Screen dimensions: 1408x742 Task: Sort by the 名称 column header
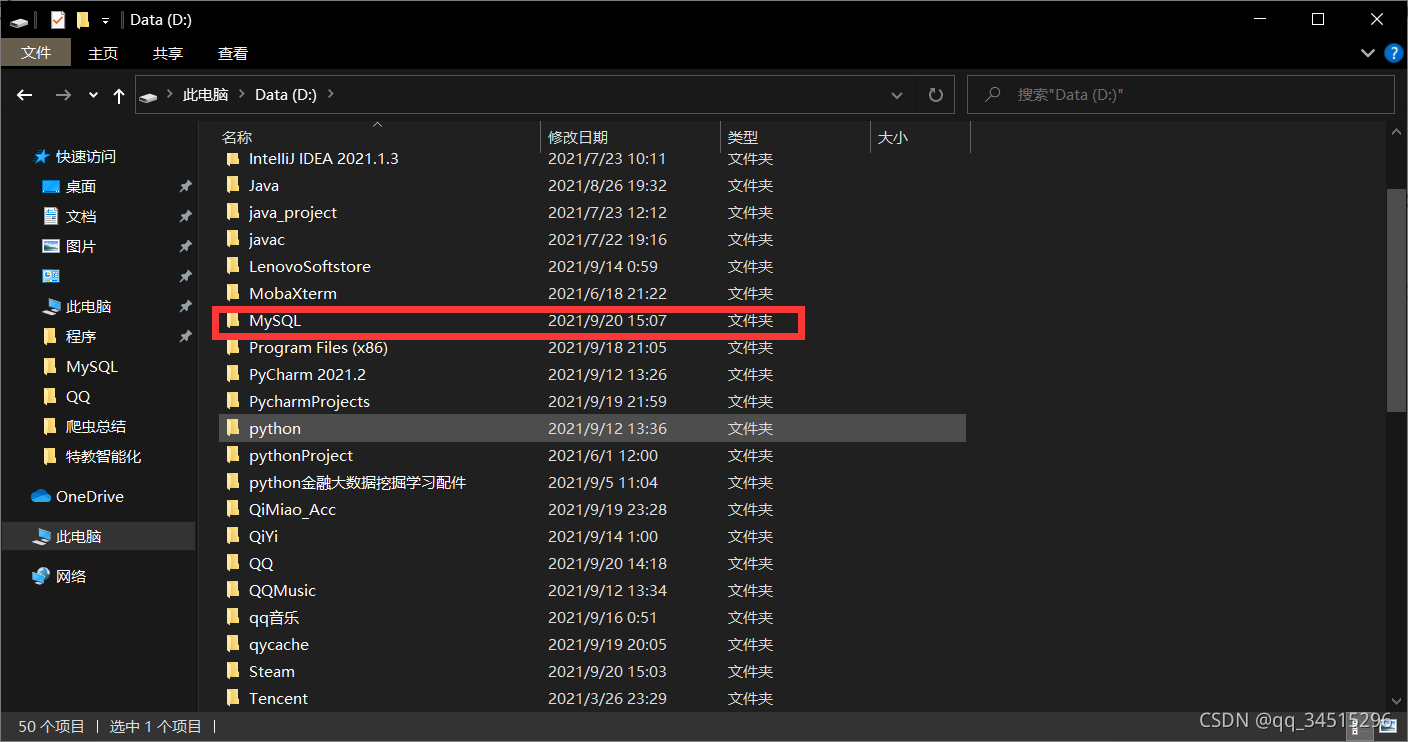tap(378, 137)
